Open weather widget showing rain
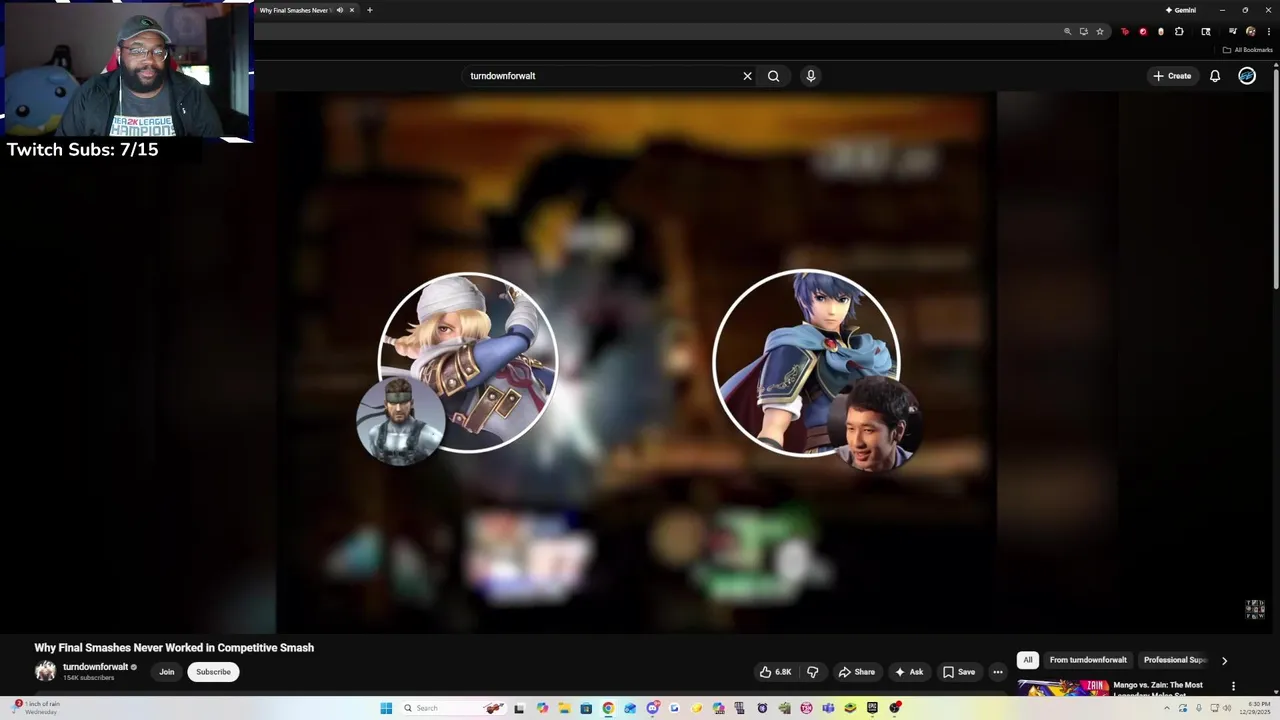Image resolution: width=1280 pixels, height=720 pixels. [x=35, y=708]
